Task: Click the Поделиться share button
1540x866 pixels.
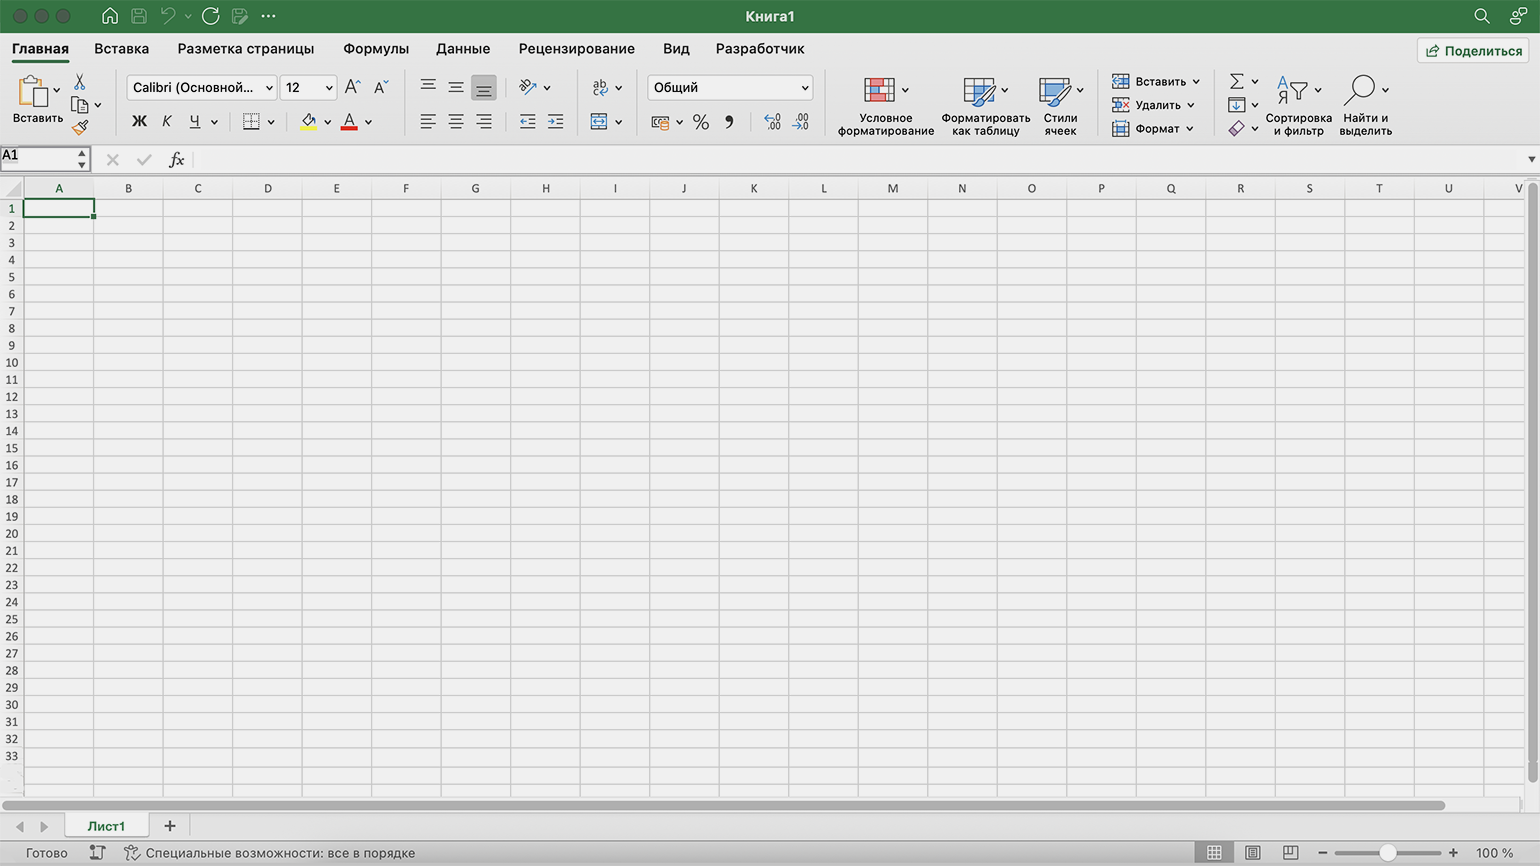Action: click(x=1473, y=51)
